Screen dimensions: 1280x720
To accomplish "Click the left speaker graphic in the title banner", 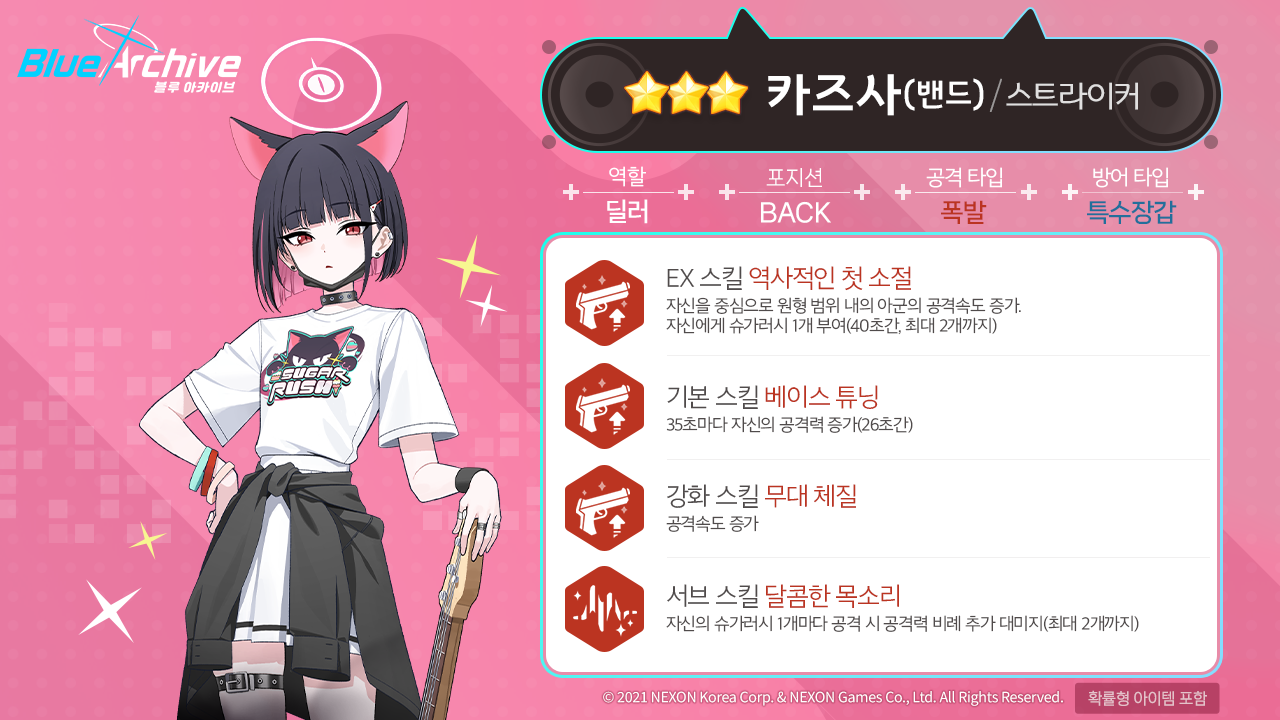I will click(x=598, y=95).
